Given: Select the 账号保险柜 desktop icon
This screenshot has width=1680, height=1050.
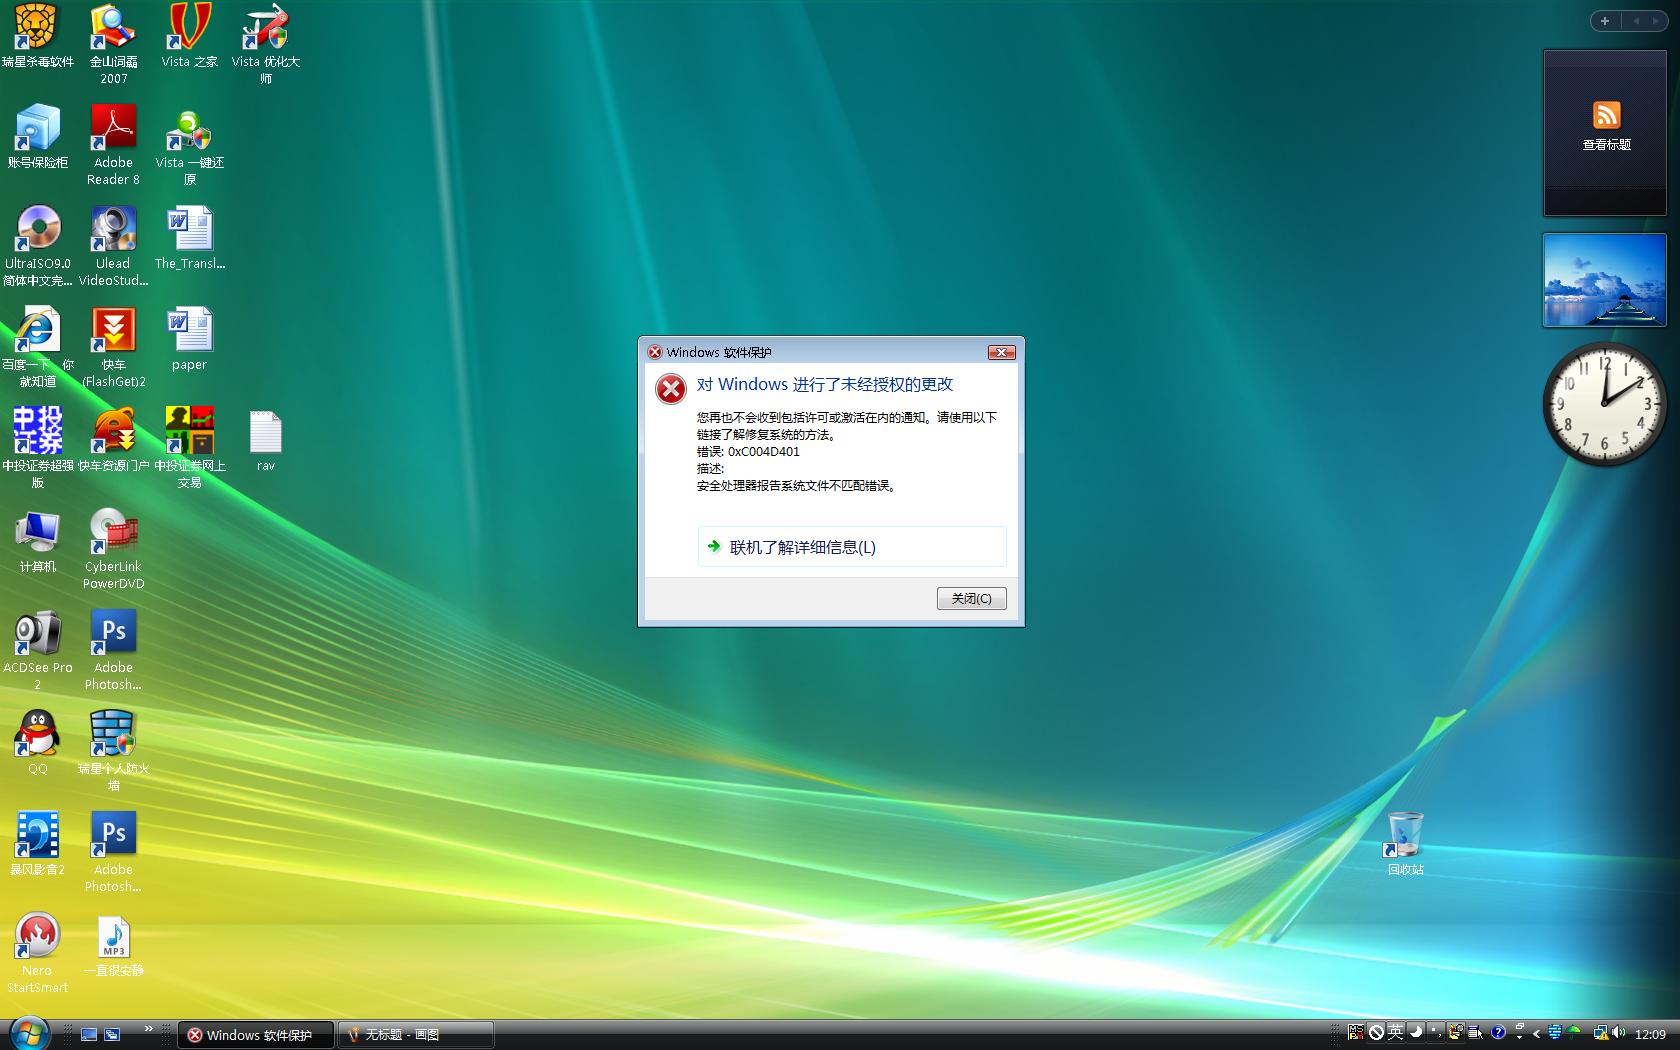Looking at the screenshot, I should tap(38, 137).
